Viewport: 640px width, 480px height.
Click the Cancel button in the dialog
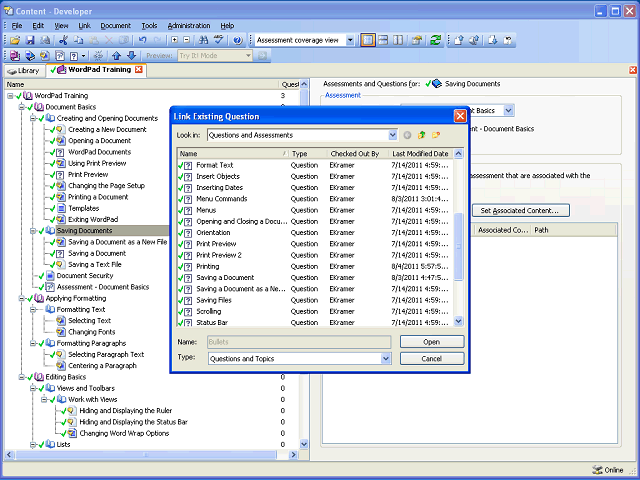point(432,358)
